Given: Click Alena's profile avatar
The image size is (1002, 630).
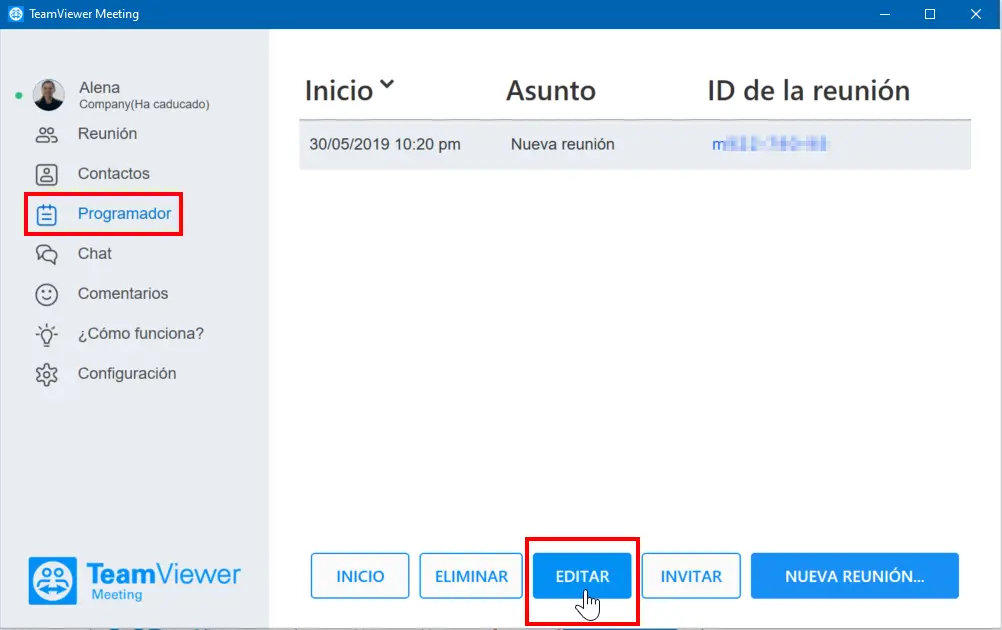Looking at the screenshot, I should click(x=49, y=95).
